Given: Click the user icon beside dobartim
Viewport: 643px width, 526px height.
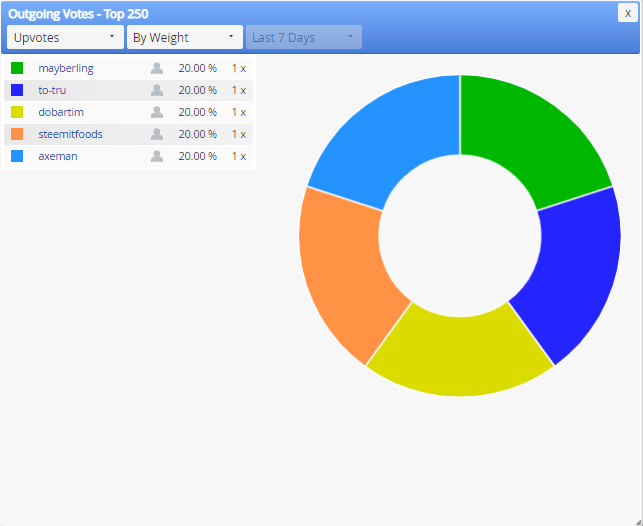Looking at the screenshot, I should coord(157,112).
